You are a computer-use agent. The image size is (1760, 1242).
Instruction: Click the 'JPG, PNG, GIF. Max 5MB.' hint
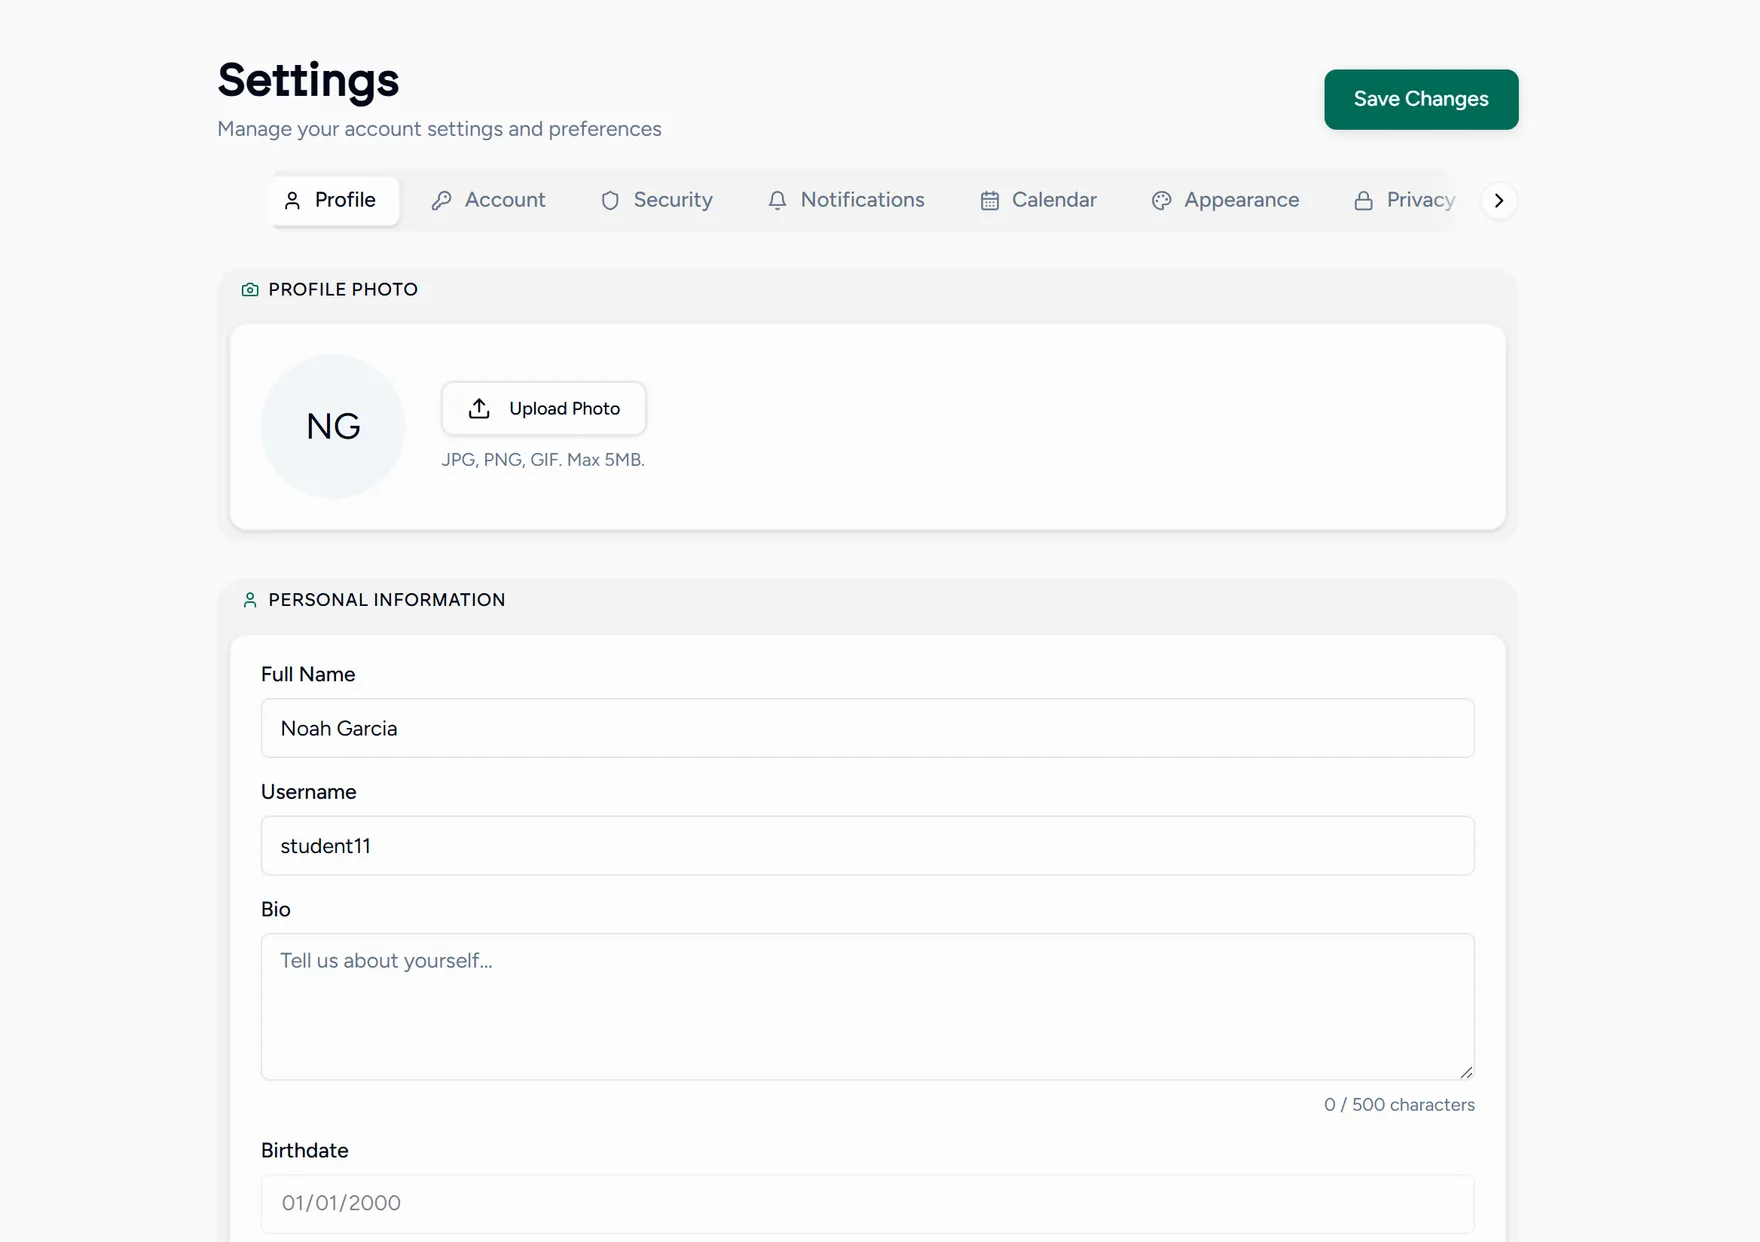[543, 460]
